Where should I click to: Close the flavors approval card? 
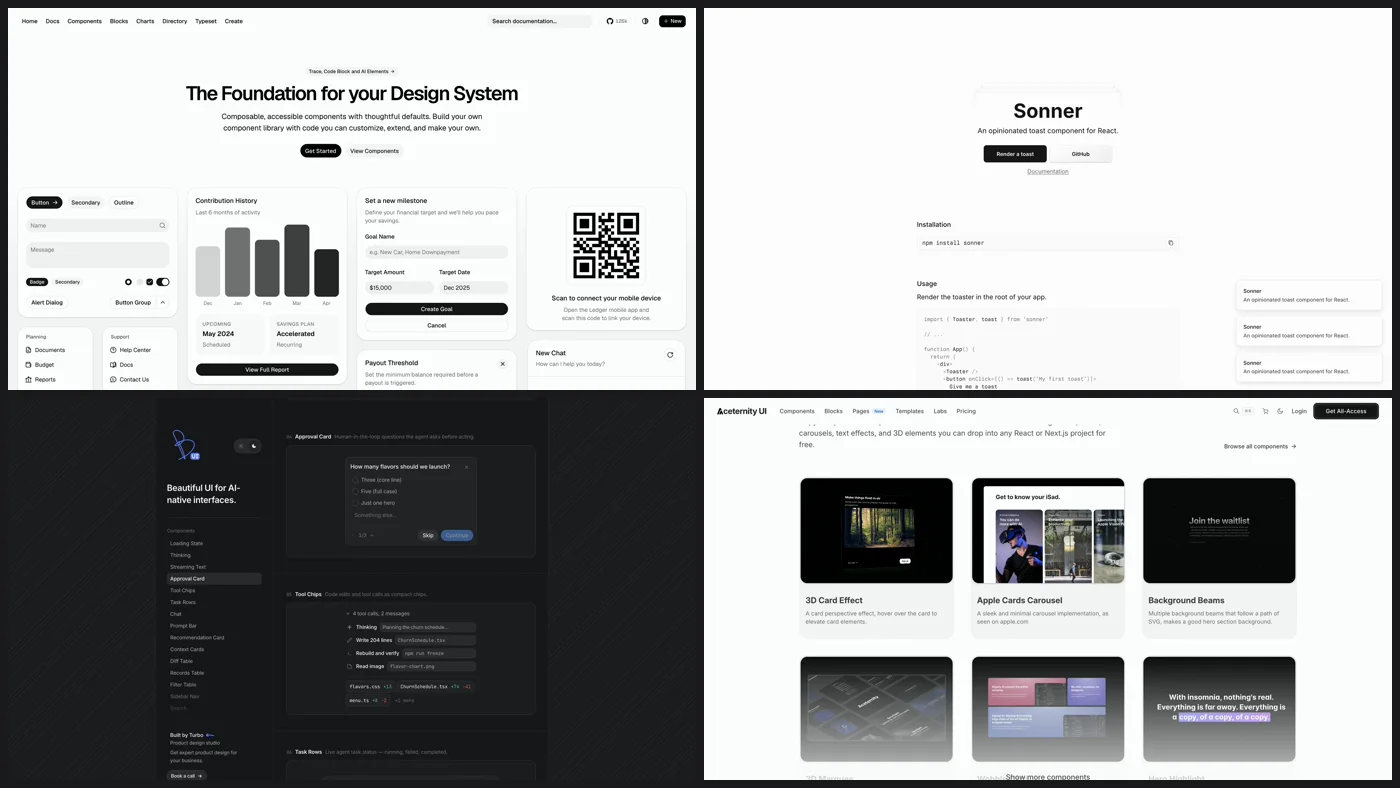466,467
